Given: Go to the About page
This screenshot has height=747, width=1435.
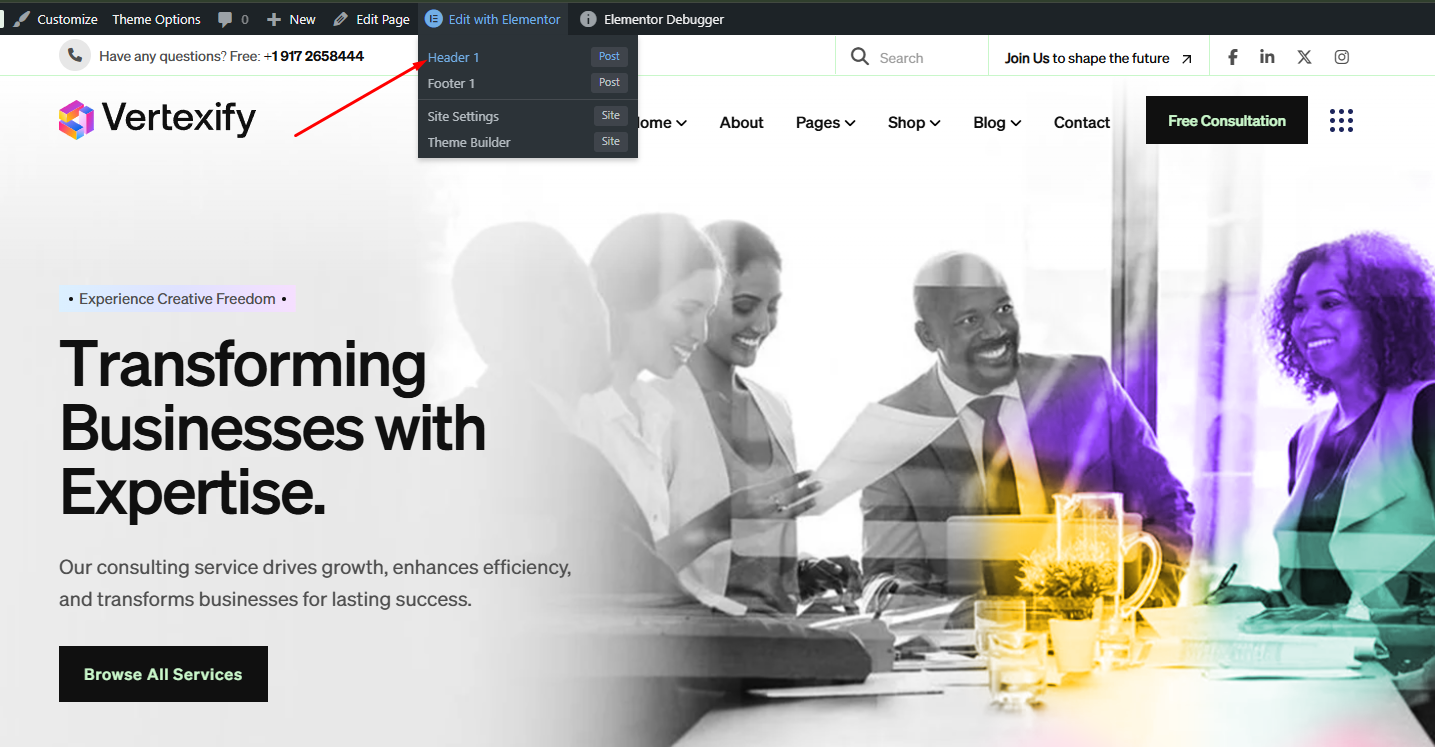Looking at the screenshot, I should pos(741,122).
